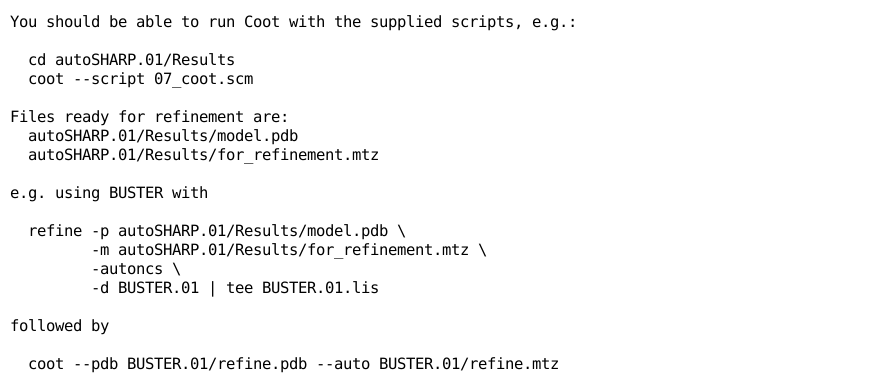Click the 'followed by' text line
This screenshot has height=390, width=876.
click(x=60, y=326)
